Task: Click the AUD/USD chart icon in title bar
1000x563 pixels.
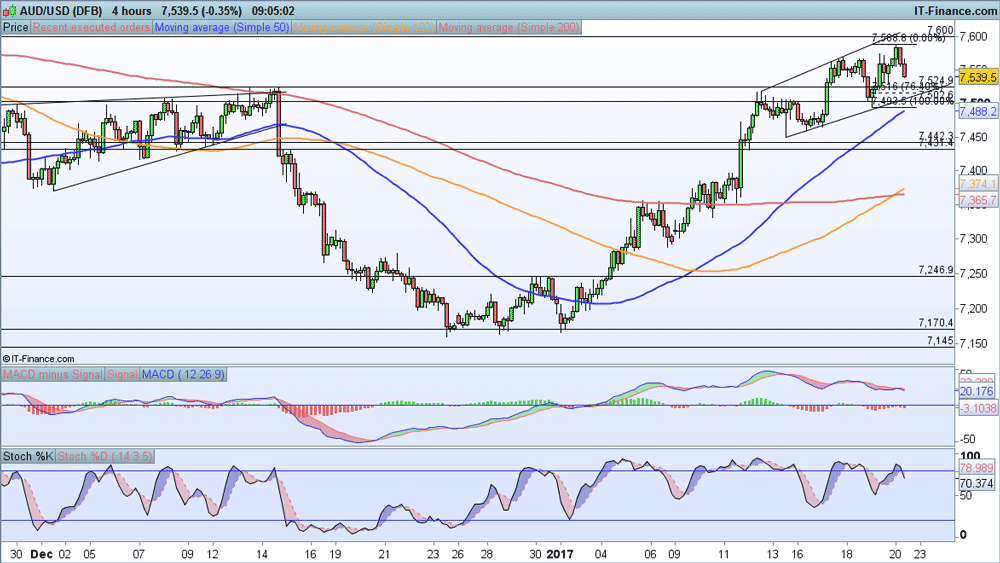Action: (x=10, y=11)
